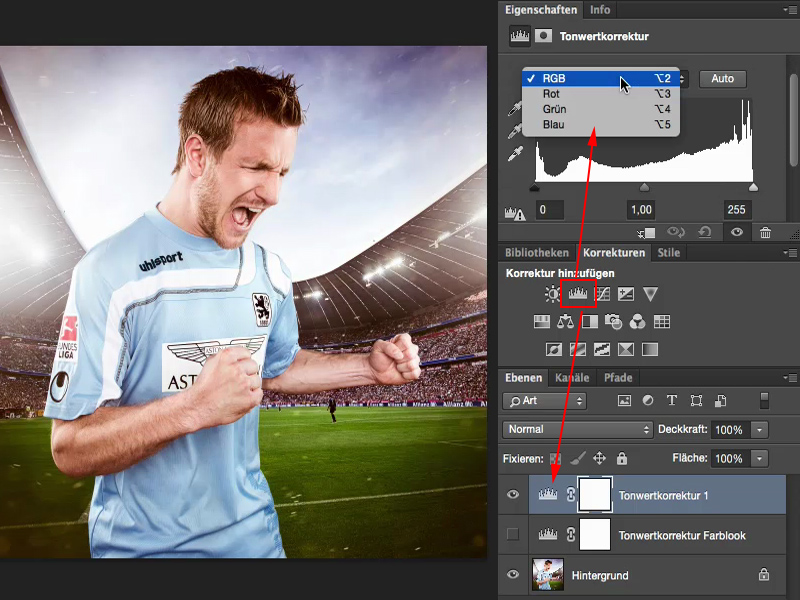Switch to the Bibliotheken tab

click(x=537, y=253)
